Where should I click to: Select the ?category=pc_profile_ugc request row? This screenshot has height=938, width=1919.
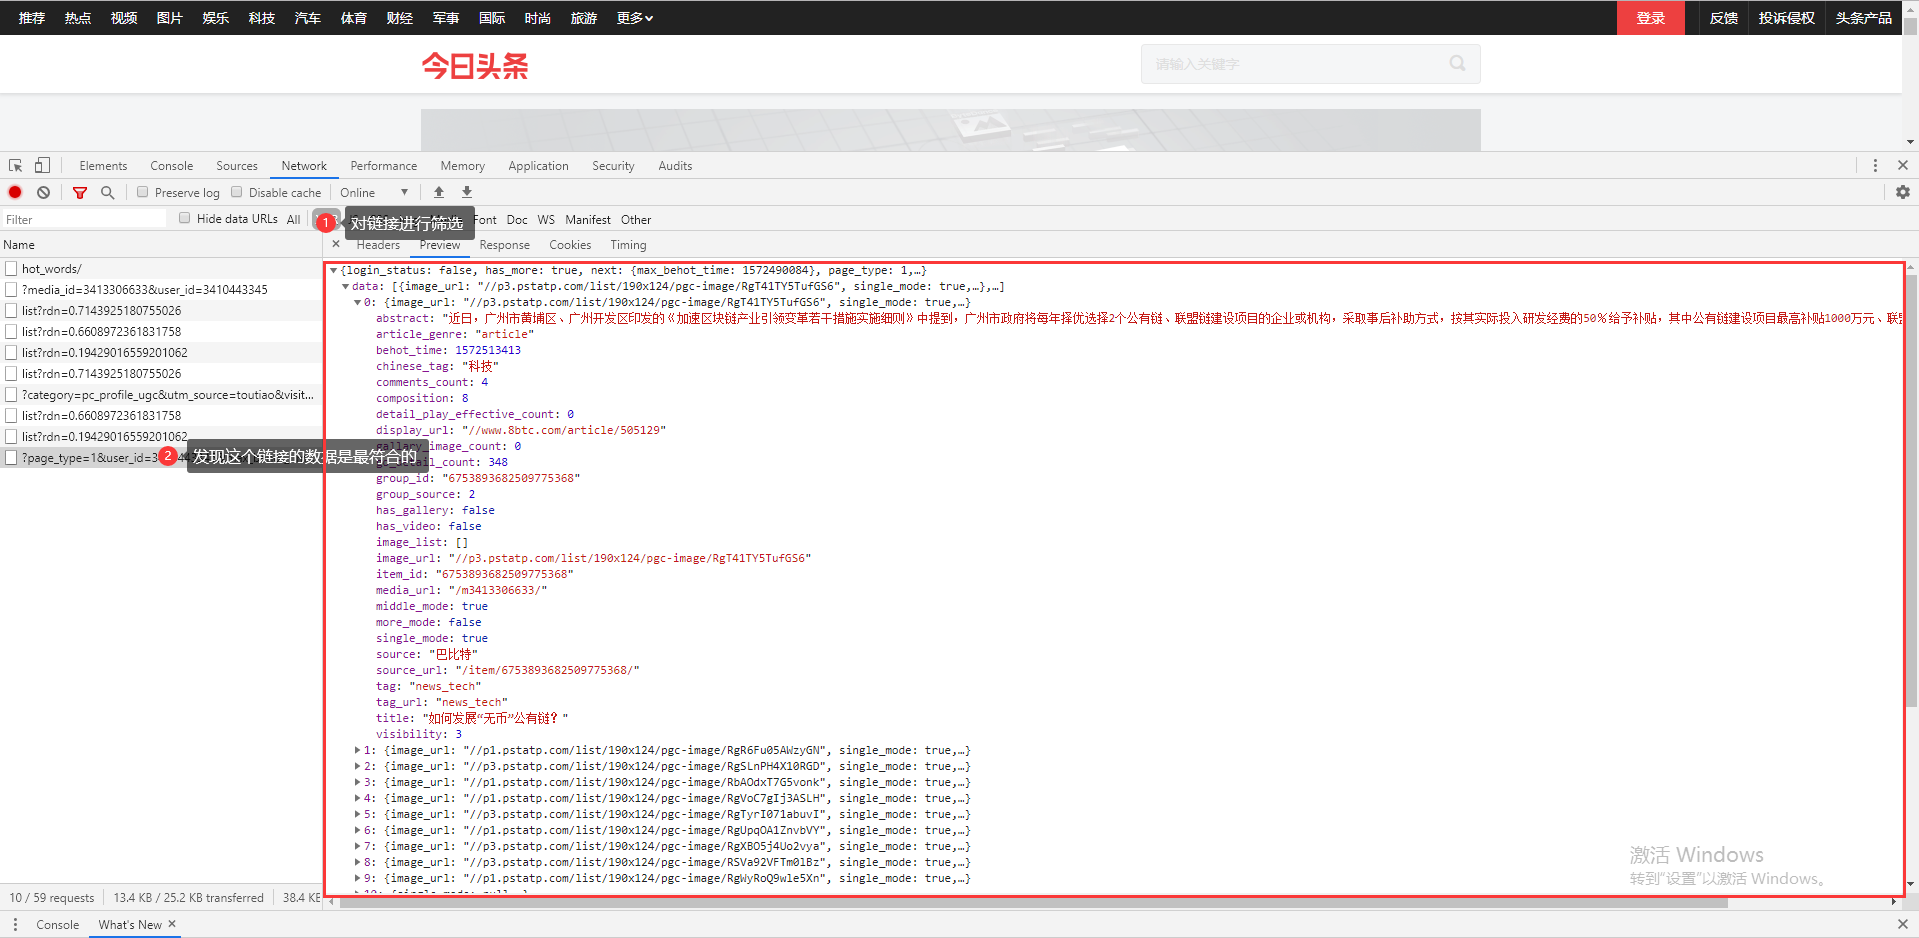[161, 394]
